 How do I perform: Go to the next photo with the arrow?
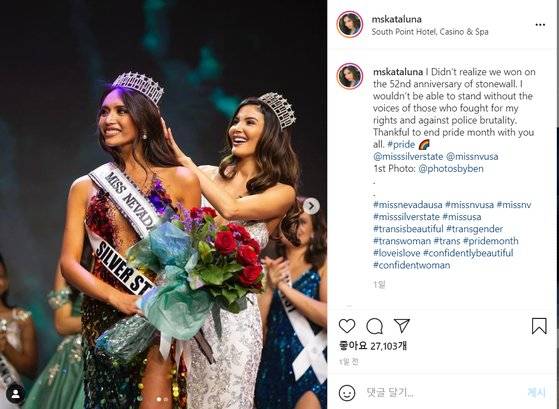pyautogui.click(x=311, y=206)
